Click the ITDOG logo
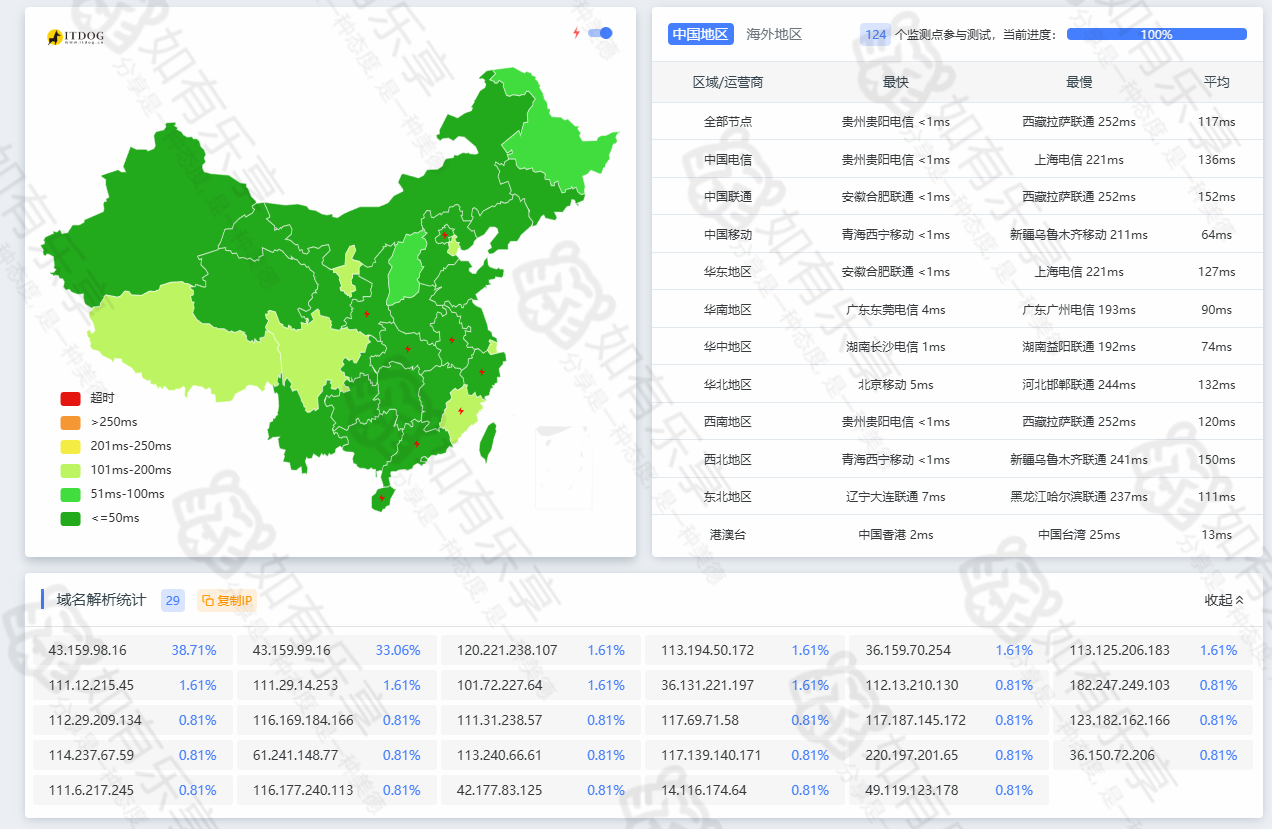Screen dimensions: 1272x829 point(75,37)
